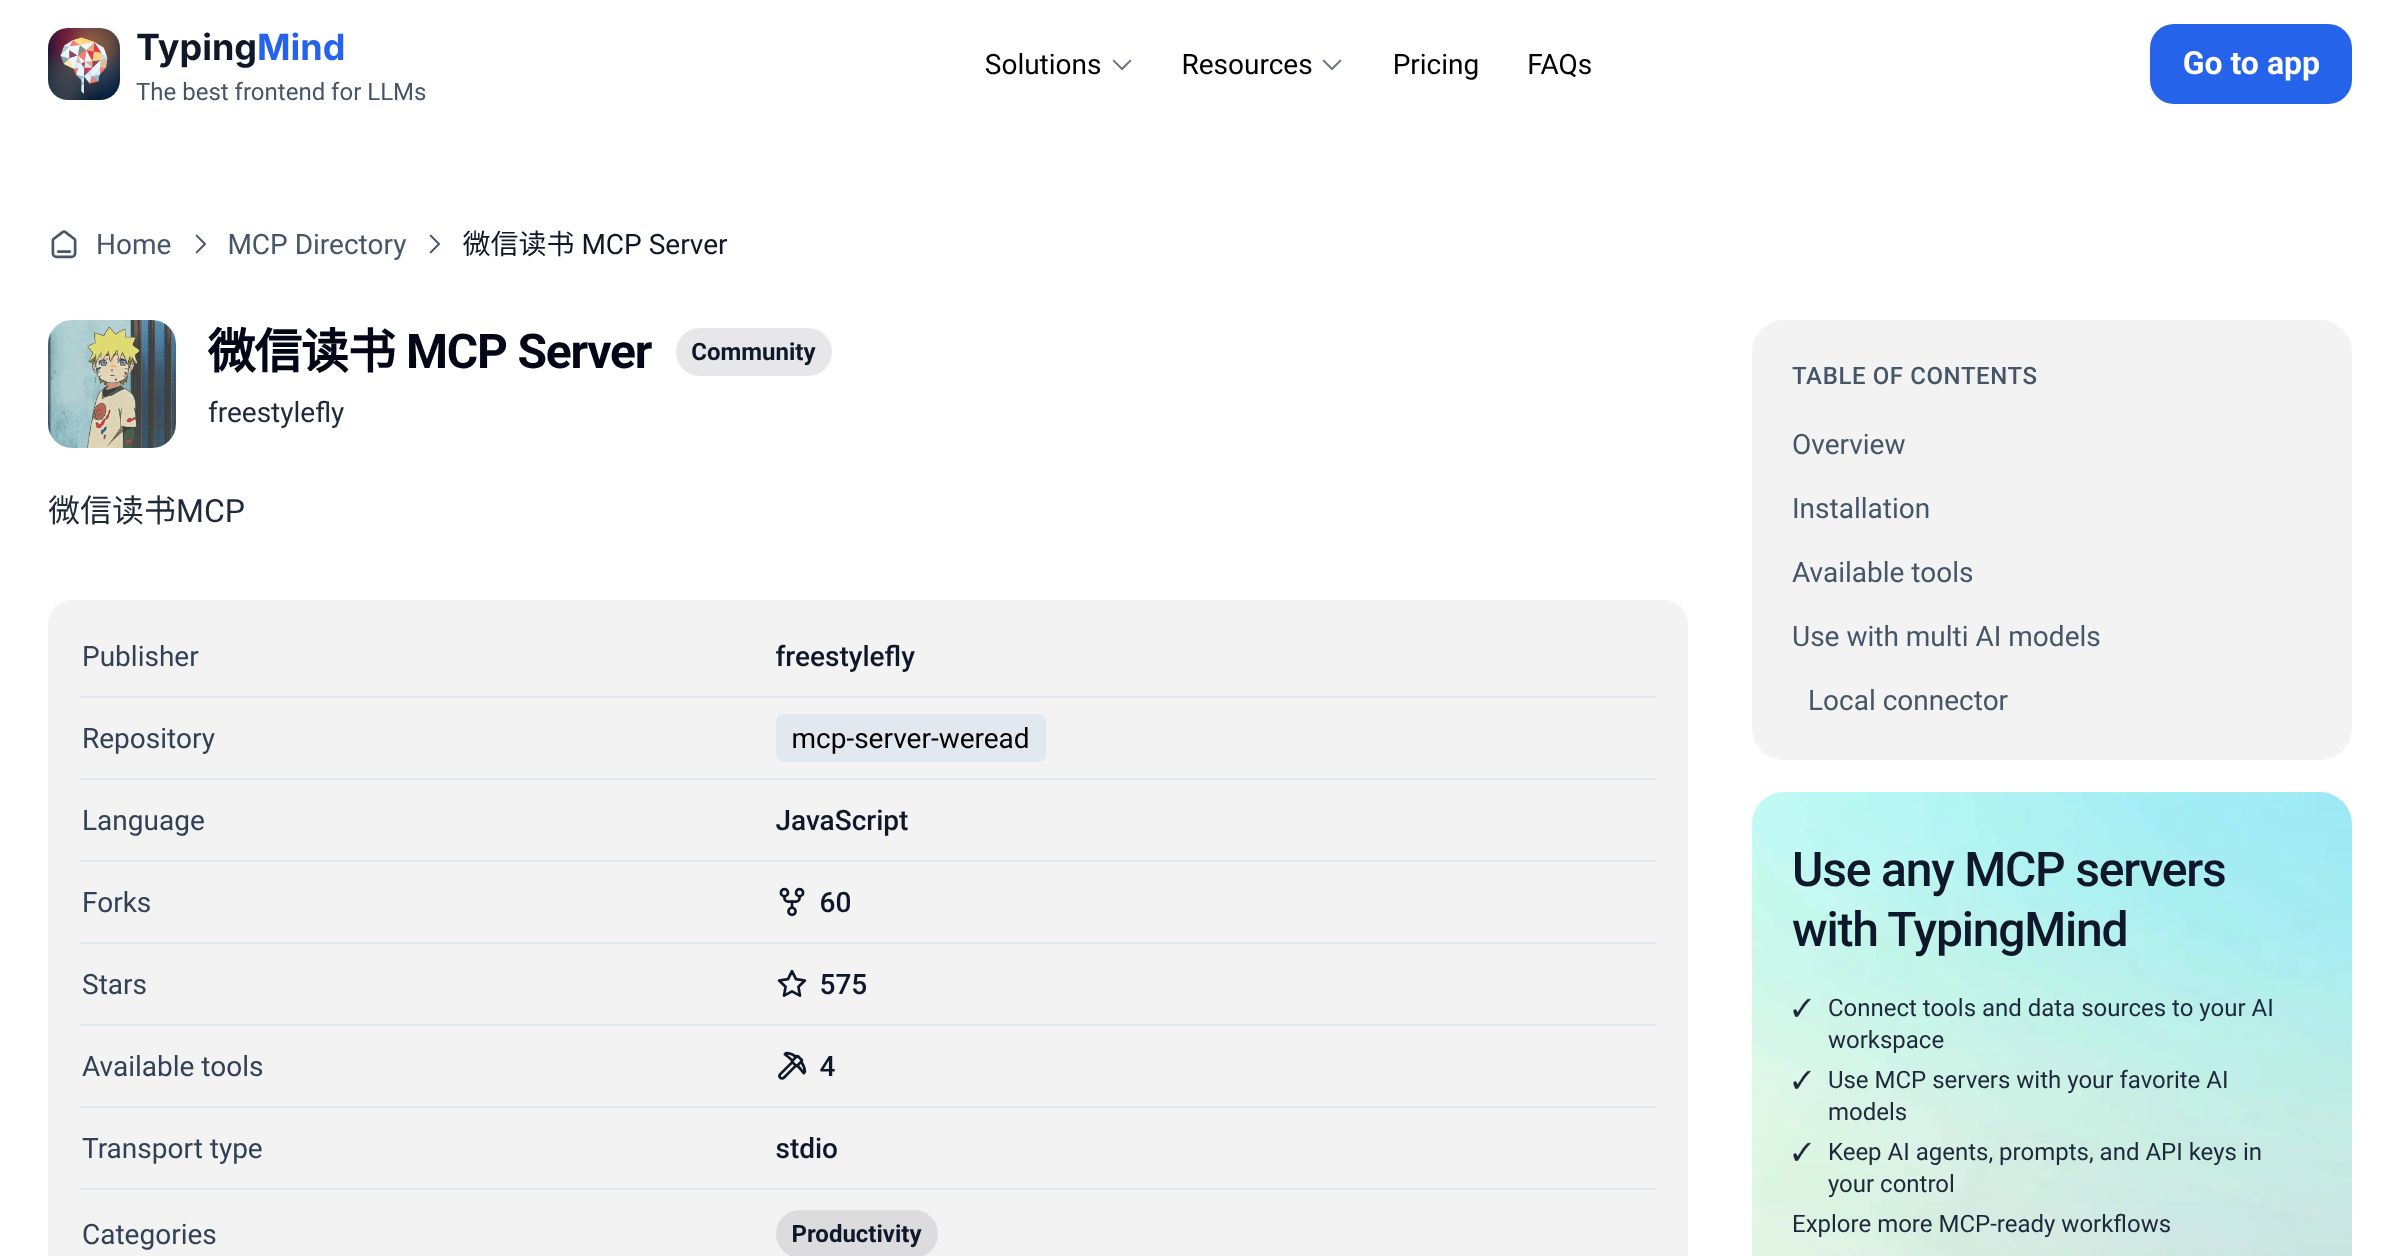
Task: Click the TypingMind brain logo icon
Action: click(x=84, y=64)
